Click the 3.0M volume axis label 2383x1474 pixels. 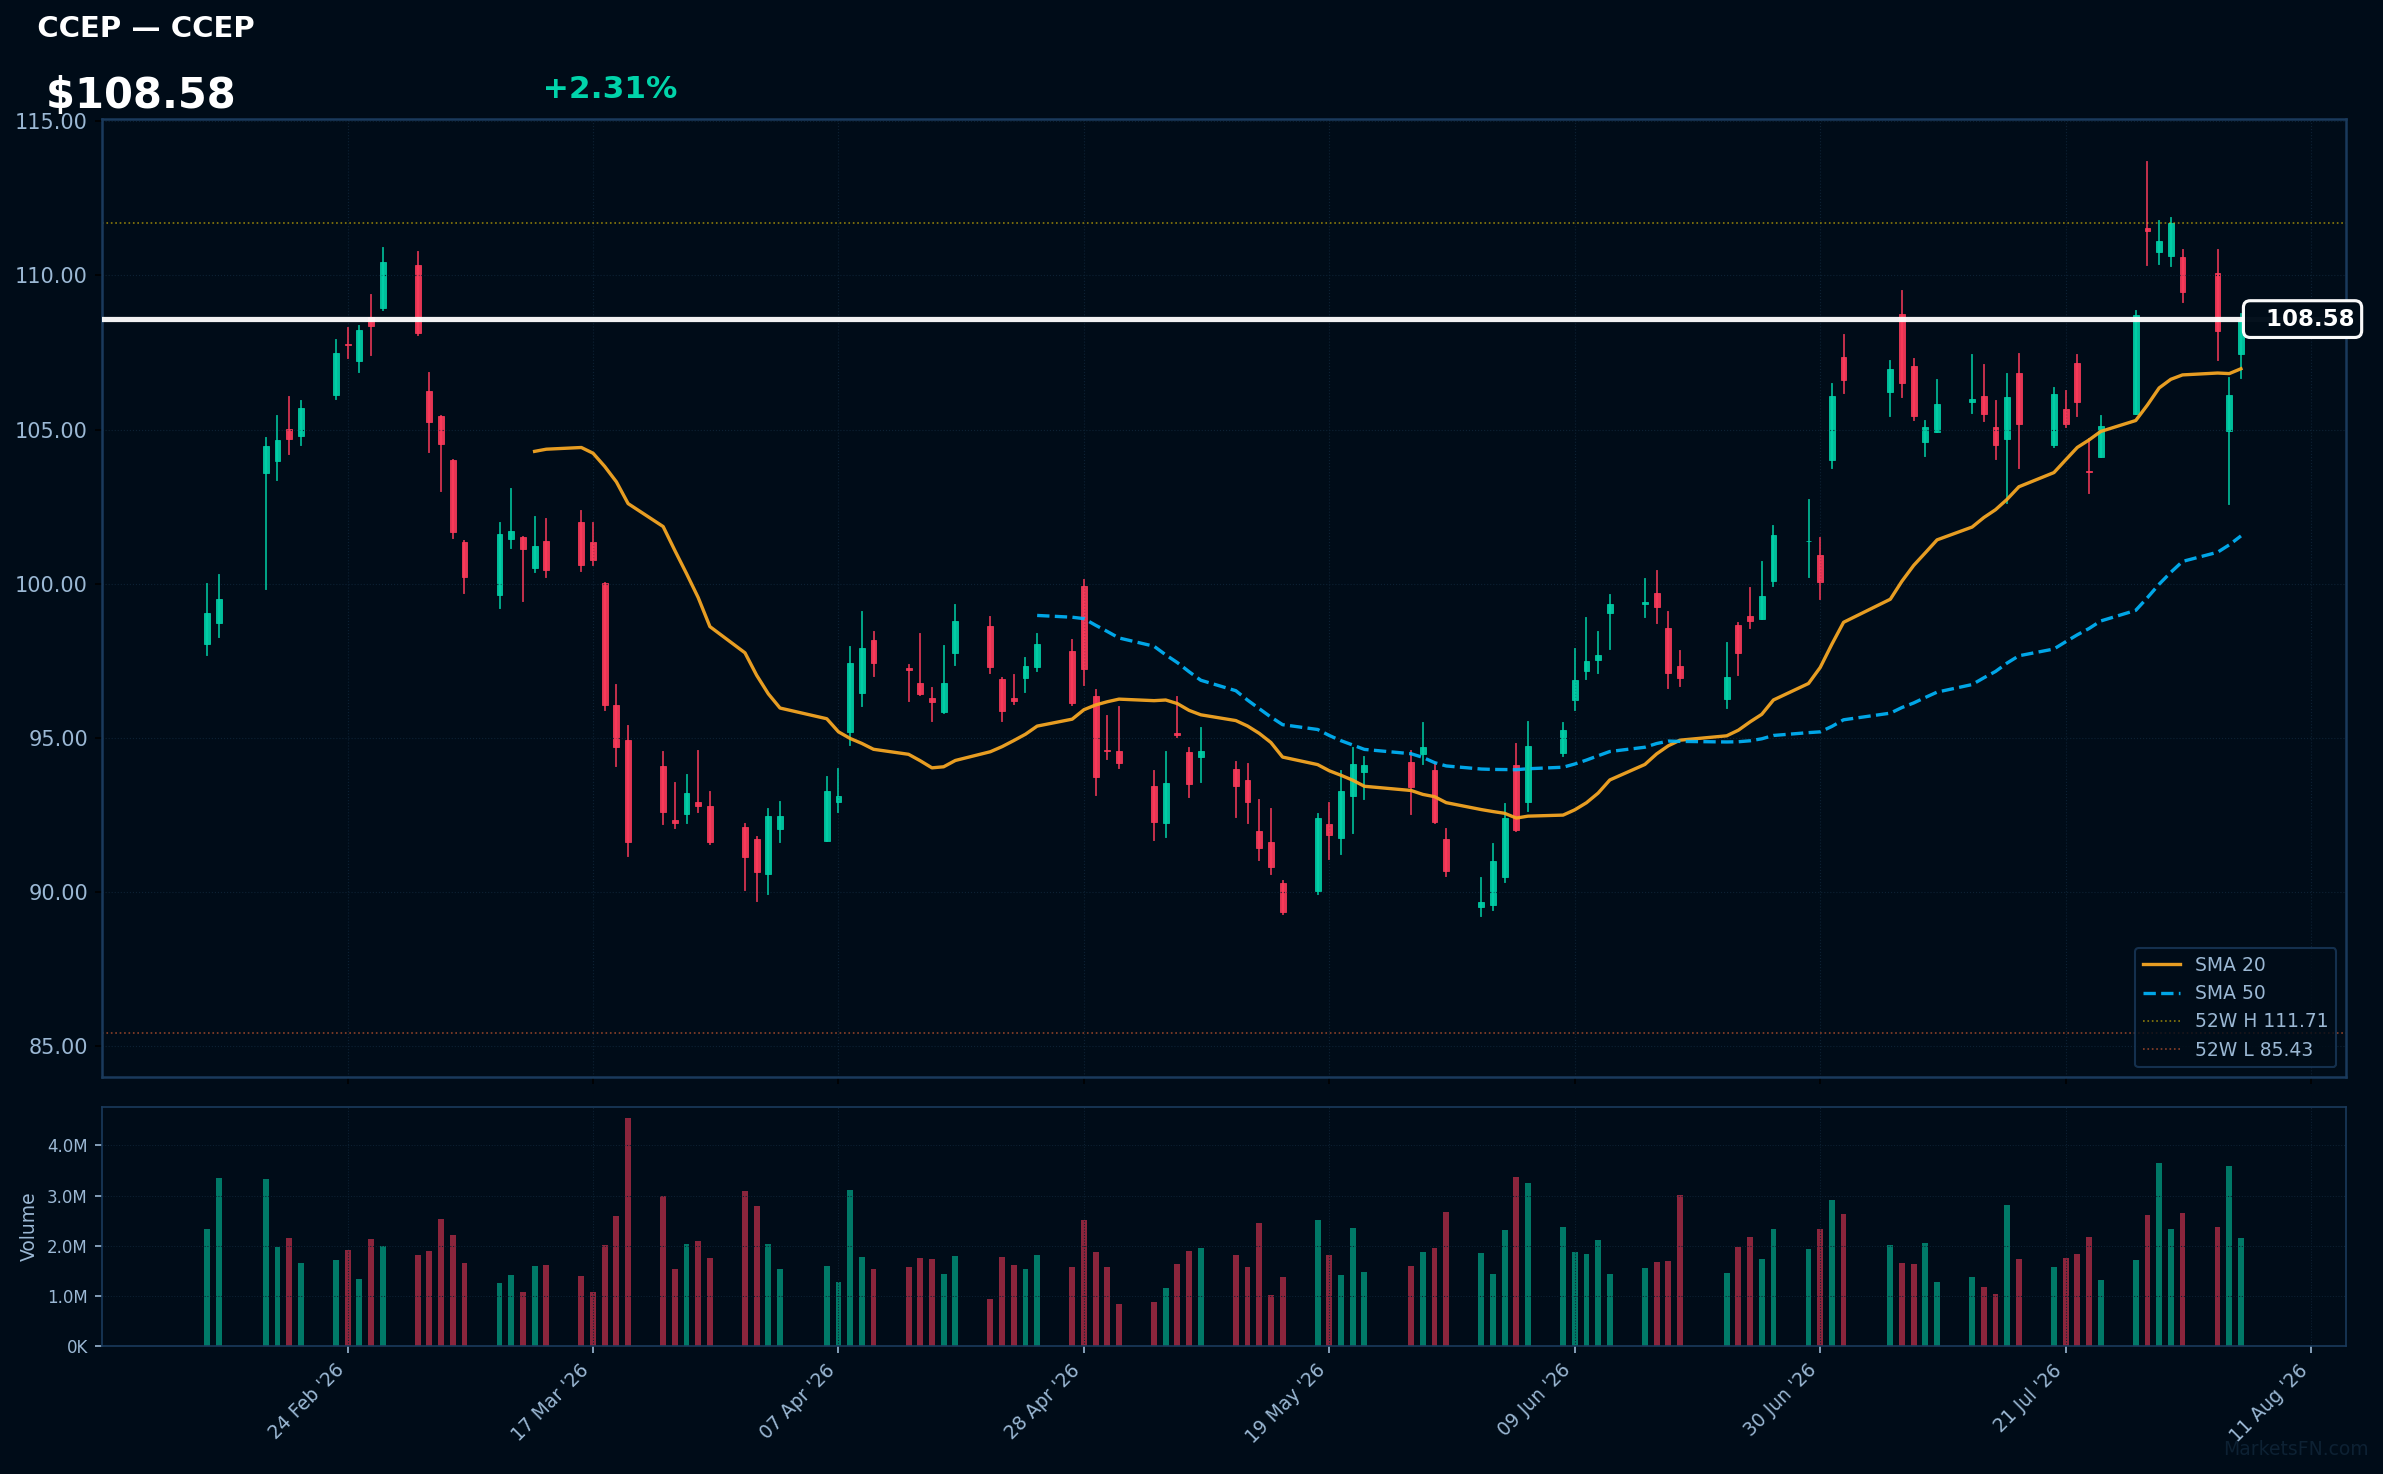(x=68, y=1197)
